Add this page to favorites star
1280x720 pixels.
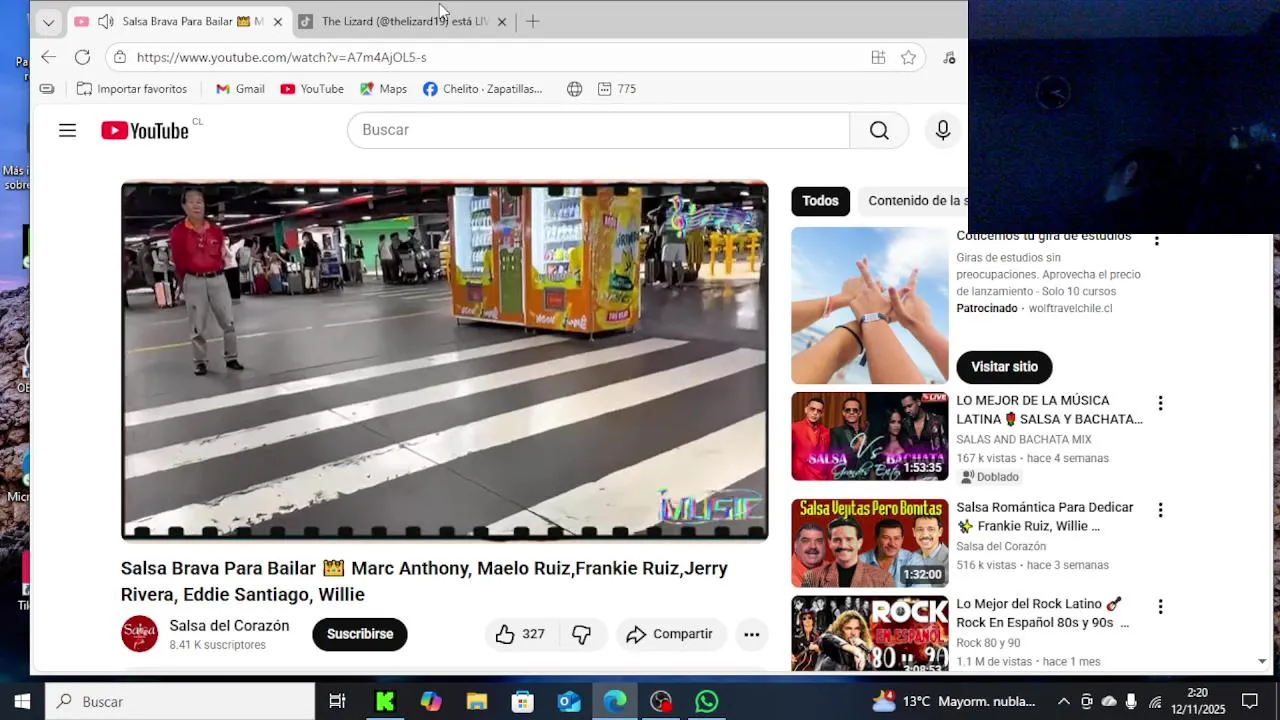(x=908, y=57)
